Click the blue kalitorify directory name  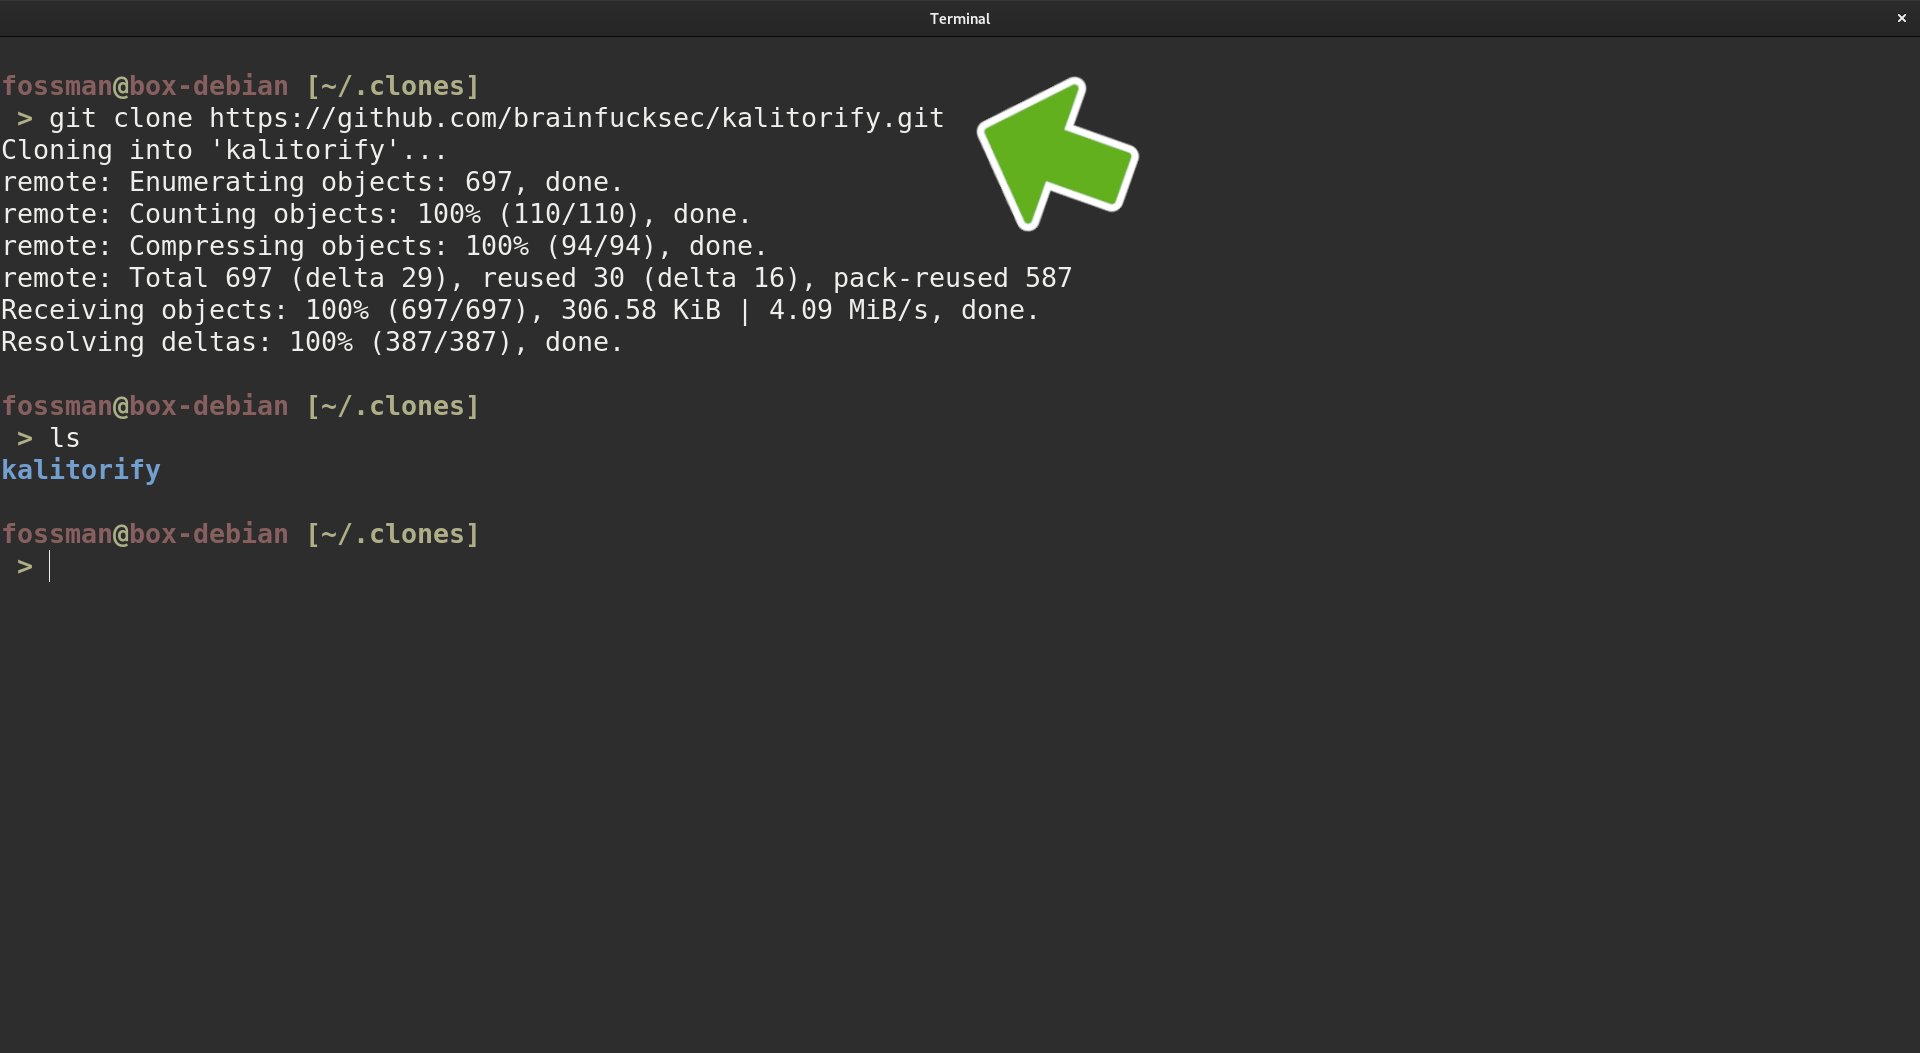coord(81,470)
